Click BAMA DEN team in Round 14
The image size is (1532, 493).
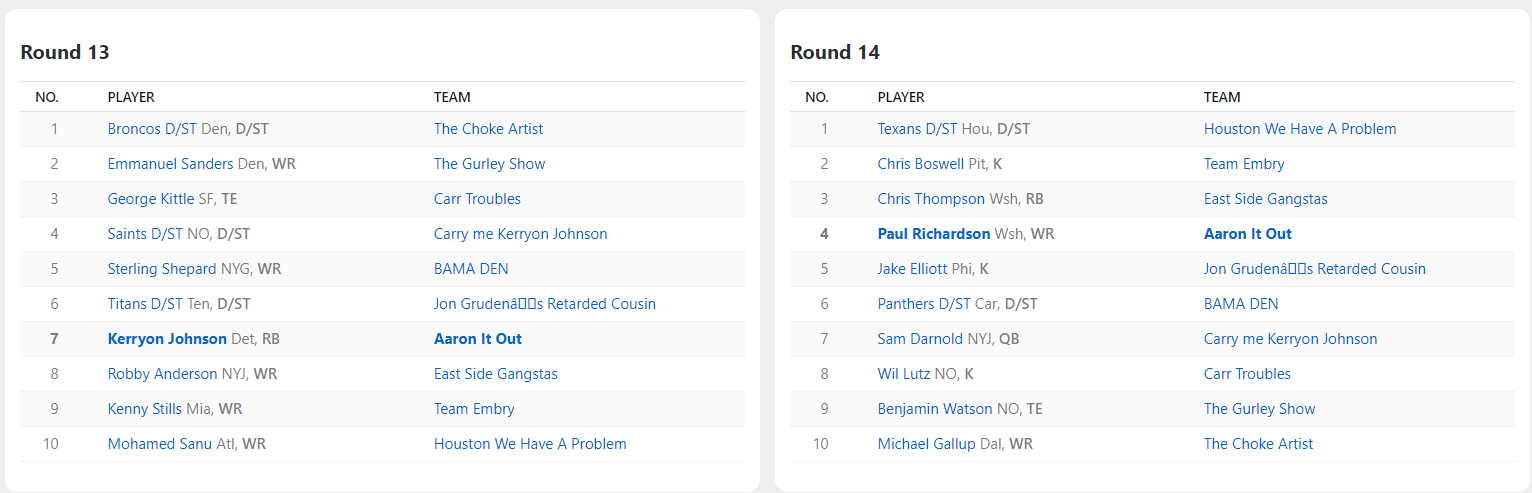(x=1241, y=304)
